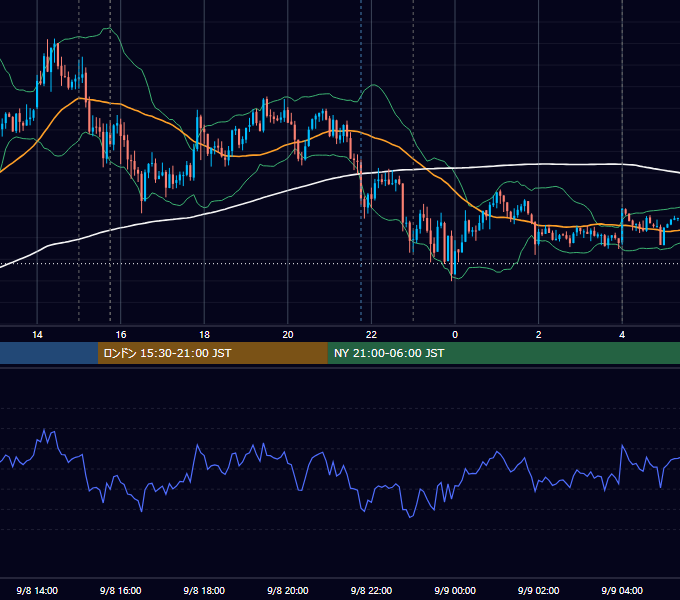Click the 9/8 14:00 time label
Viewport: 680px width, 600px height.
point(37,590)
